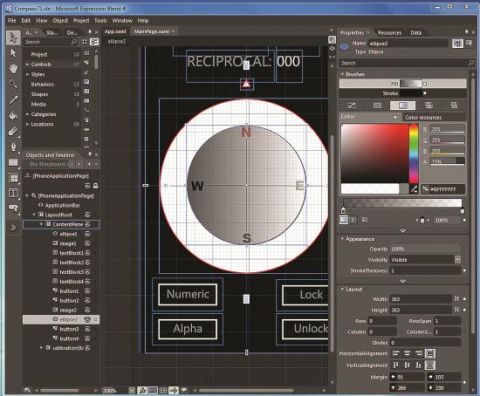Image resolution: width=480 pixels, height=396 pixels.
Task: Open the Assets chevron at toolbar bottom
Action: [13, 228]
